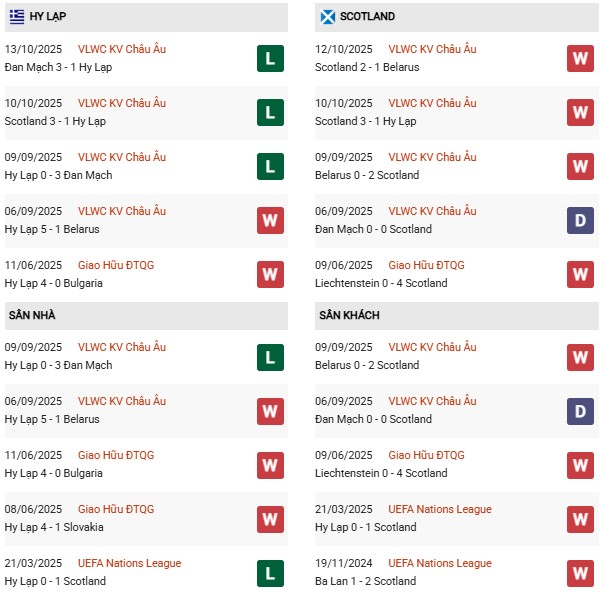Select W badge for Ba Lan 1 - 2 Scotland
The width and height of the screenshot is (600, 592).
tap(580, 573)
